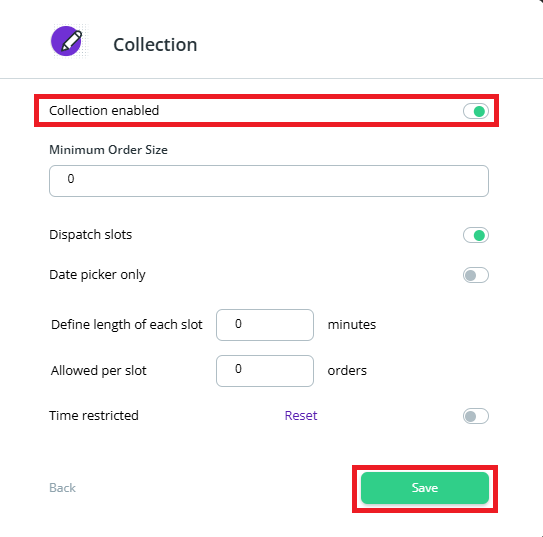Viewport: 543px width, 537px height.
Task: Go Back using the Back link
Action: [x=62, y=487]
